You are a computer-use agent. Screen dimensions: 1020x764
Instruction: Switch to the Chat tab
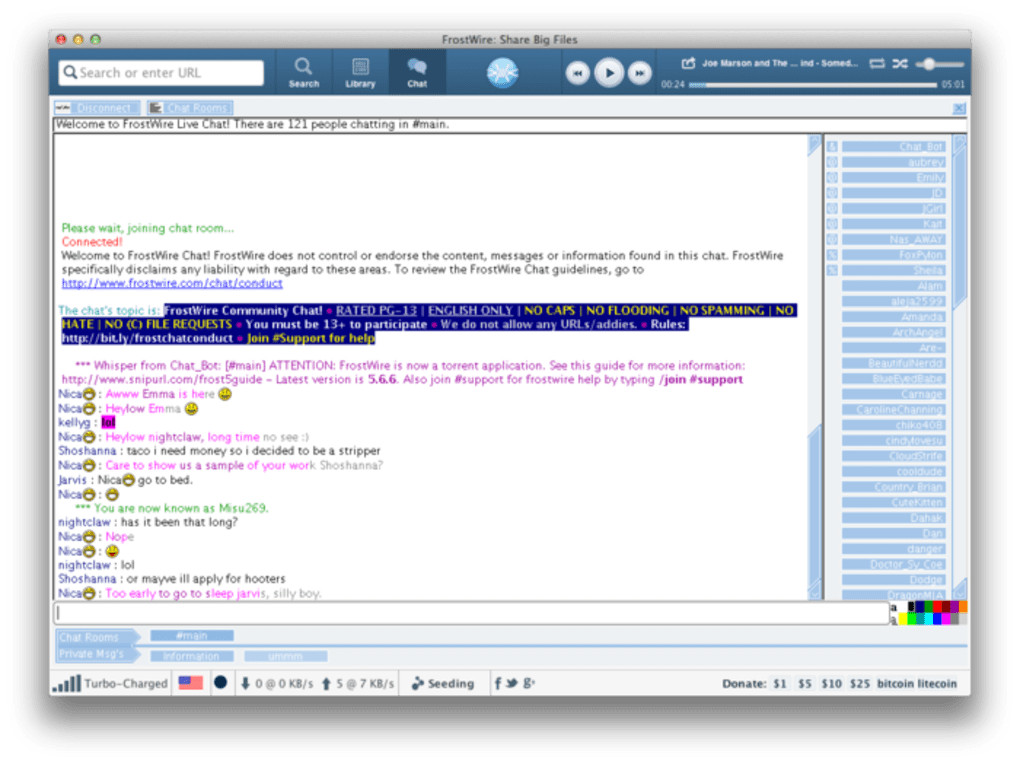point(417,72)
